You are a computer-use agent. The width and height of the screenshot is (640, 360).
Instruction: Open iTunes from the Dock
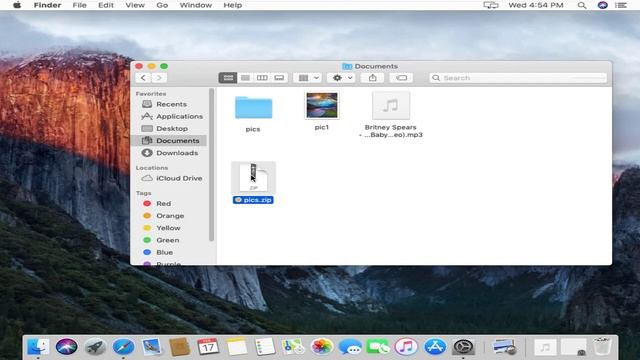406,347
